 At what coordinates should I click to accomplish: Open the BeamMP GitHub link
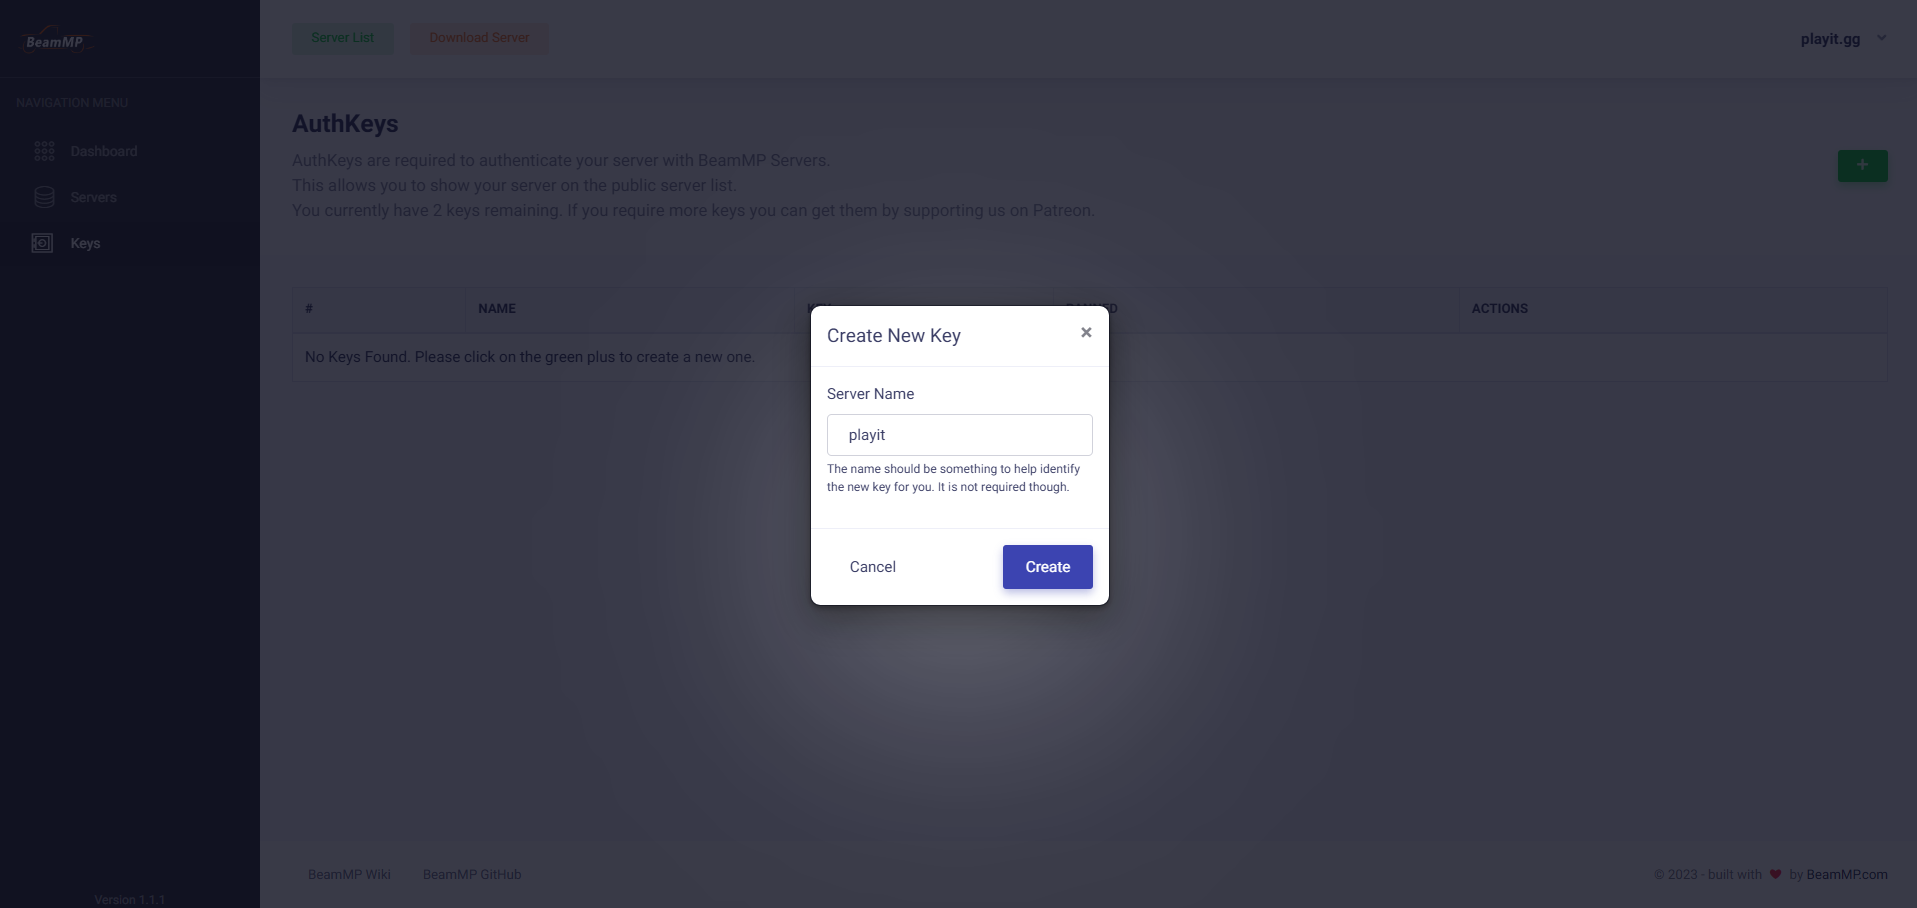point(471,874)
